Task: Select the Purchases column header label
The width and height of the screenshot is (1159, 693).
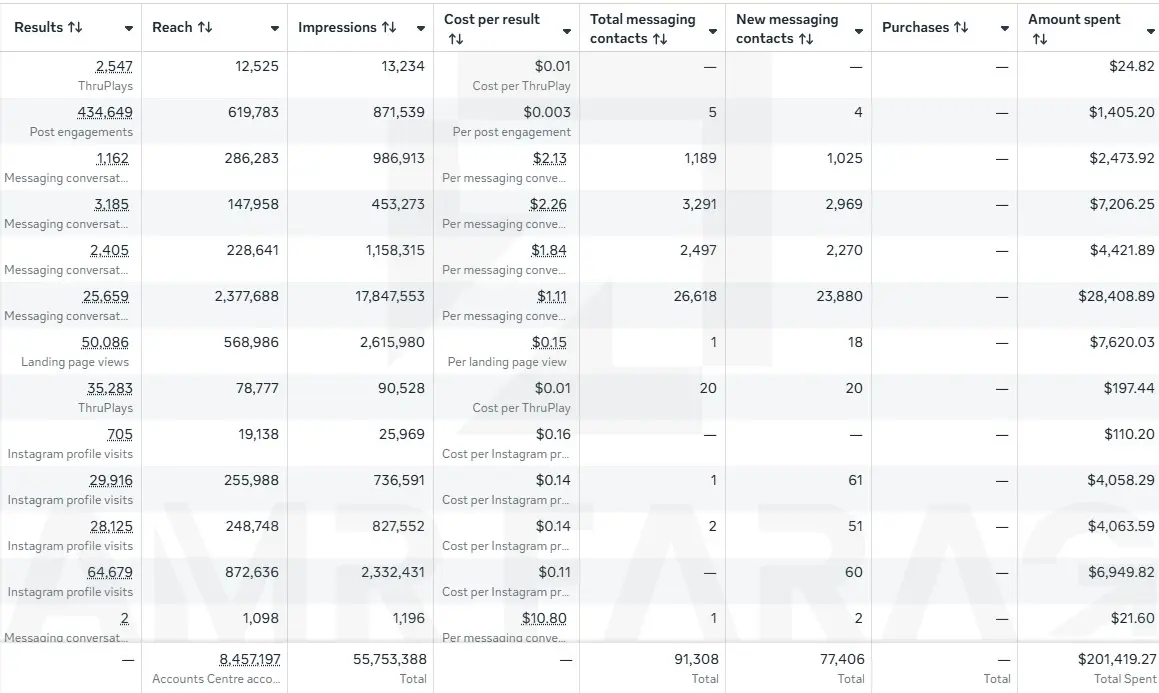Action: (916, 27)
